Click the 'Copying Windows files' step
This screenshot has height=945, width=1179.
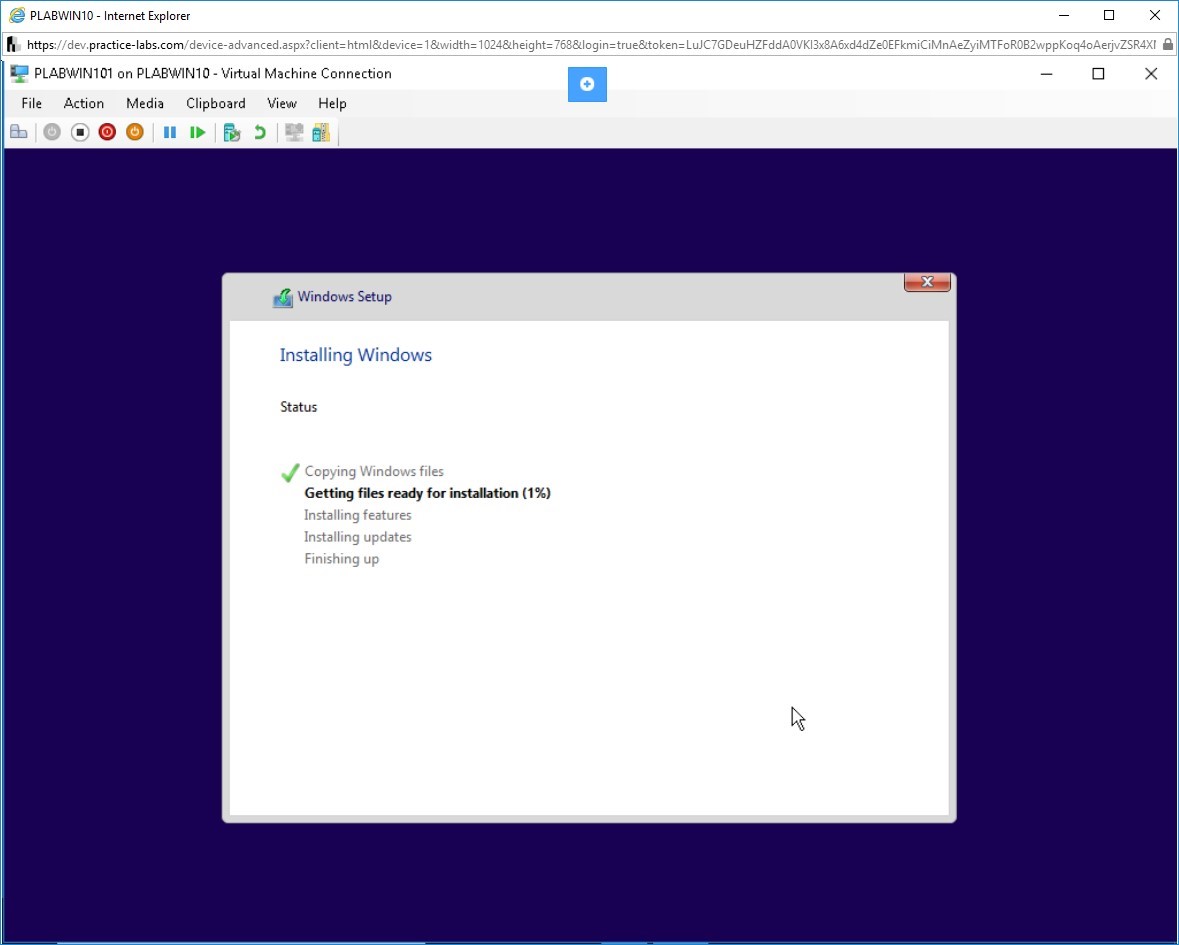374,471
